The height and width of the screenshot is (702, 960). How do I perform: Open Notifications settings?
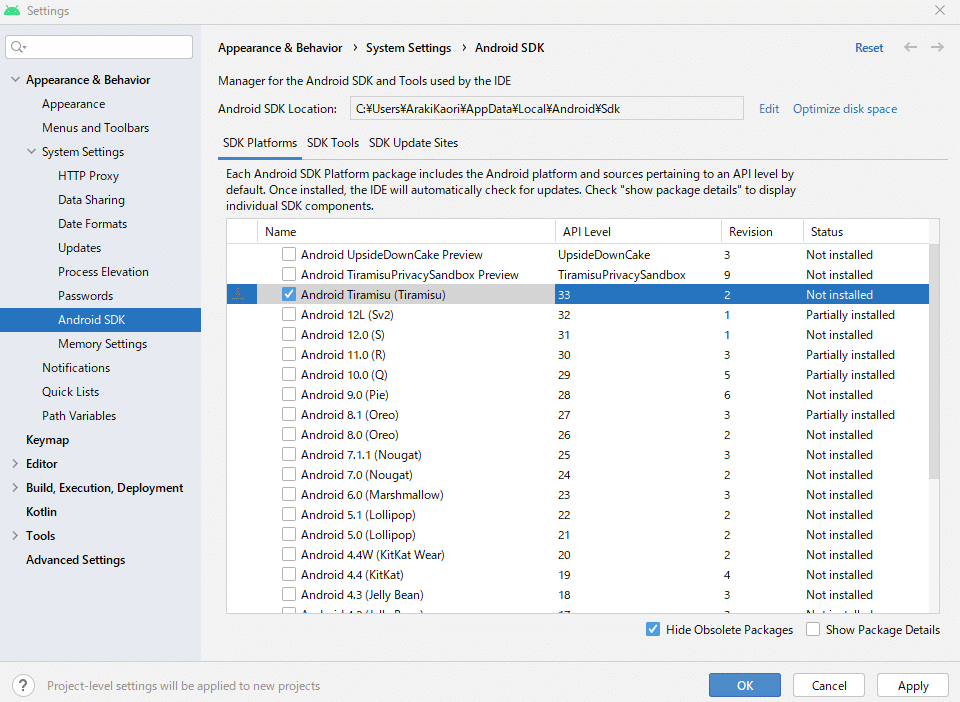[76, 367]
